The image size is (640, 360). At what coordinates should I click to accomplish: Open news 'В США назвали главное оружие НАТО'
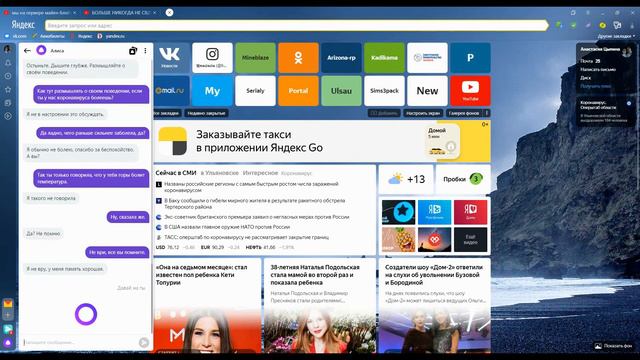(227, 227)
